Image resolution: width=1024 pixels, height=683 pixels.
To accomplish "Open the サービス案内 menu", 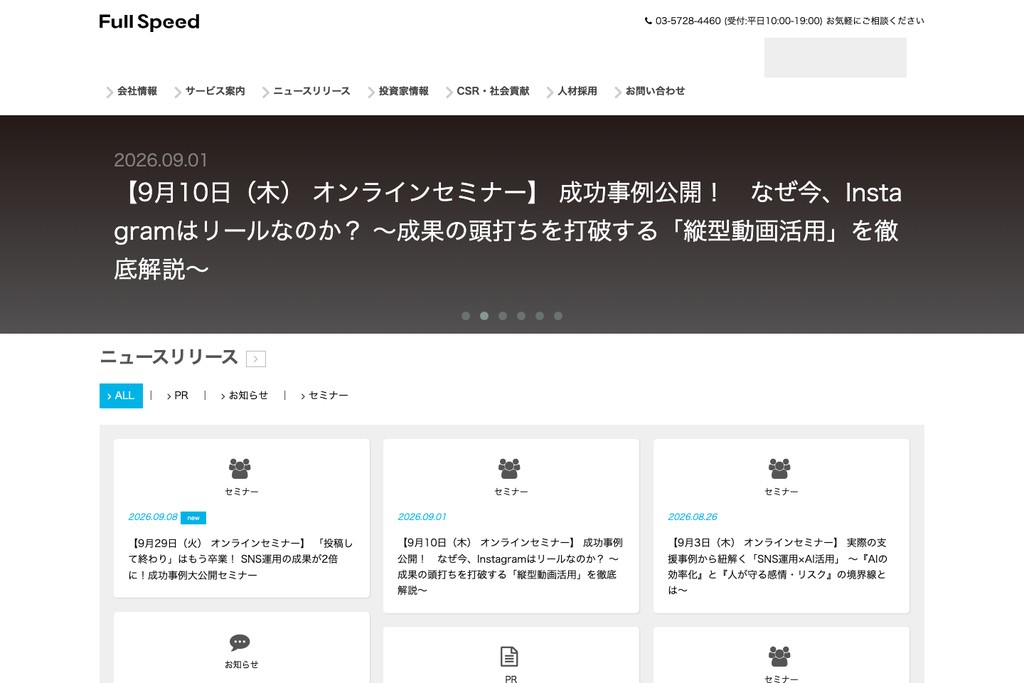I will [x=215, y=91].
